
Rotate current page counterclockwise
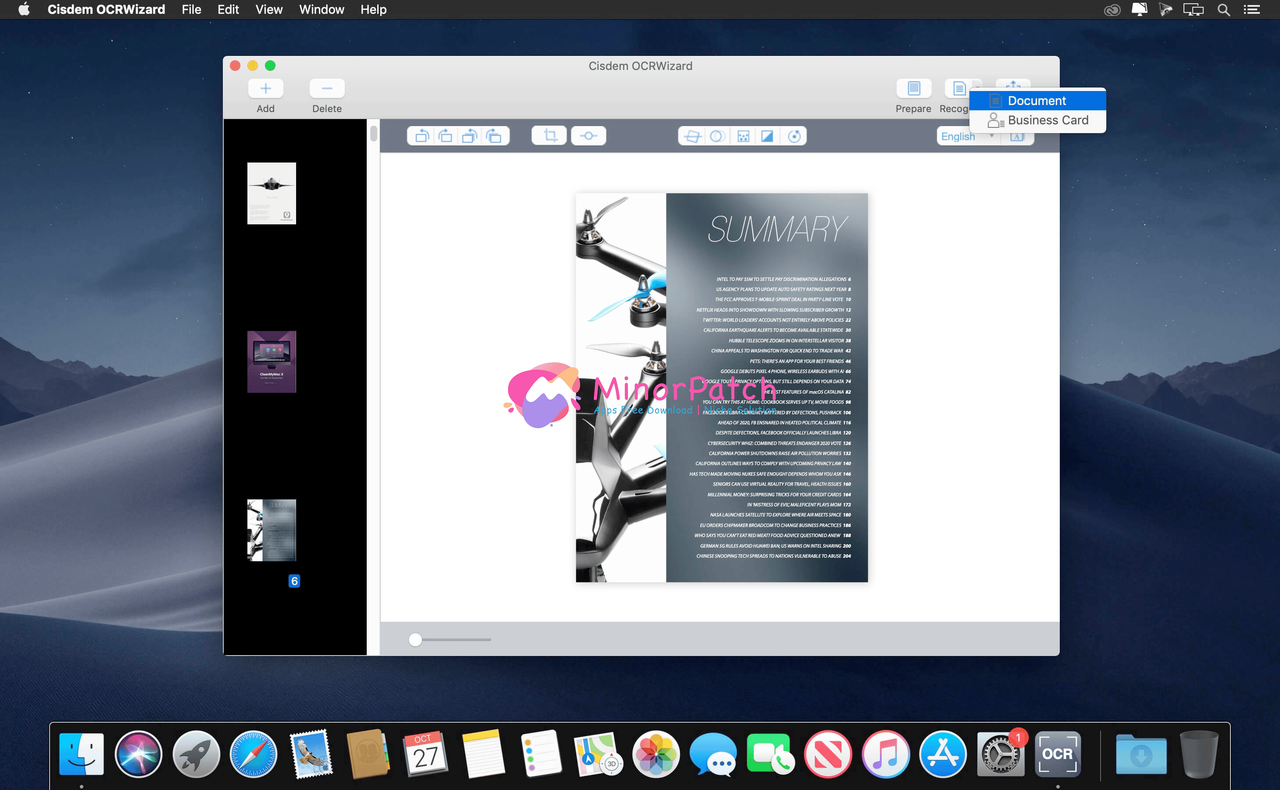pos(421,136)
